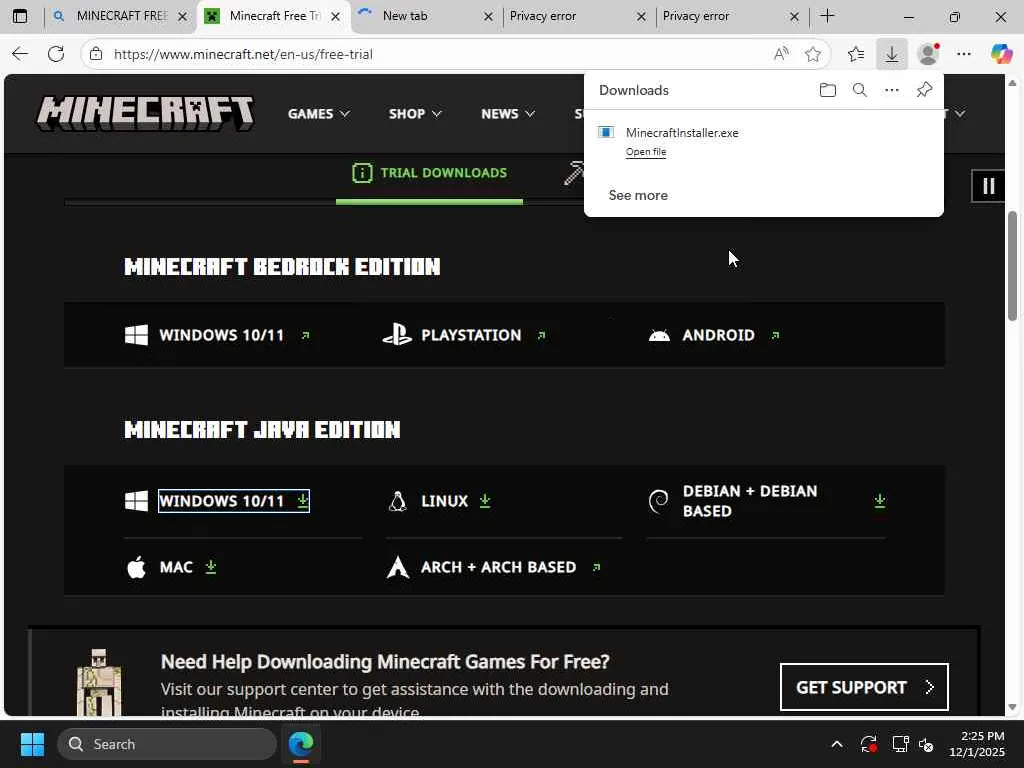Viewport: 1024px width, 768px height.
Task: Switch to second Privacy error tab
Action: point(732,16)
